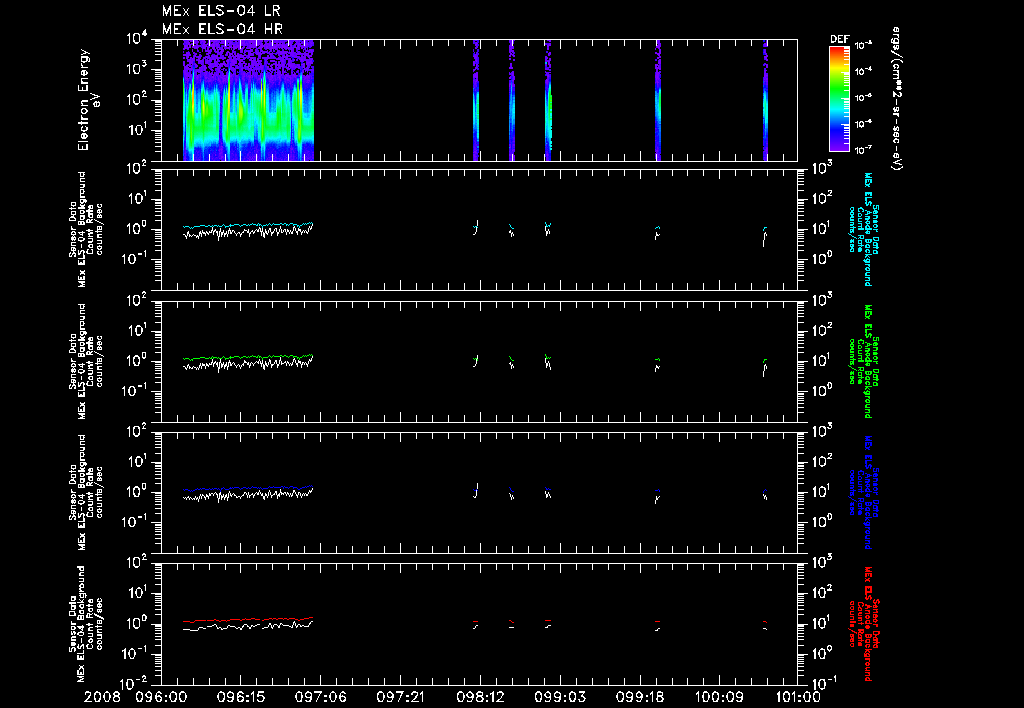
Task: Click the '097:06' time axis label
Action: 320,698
